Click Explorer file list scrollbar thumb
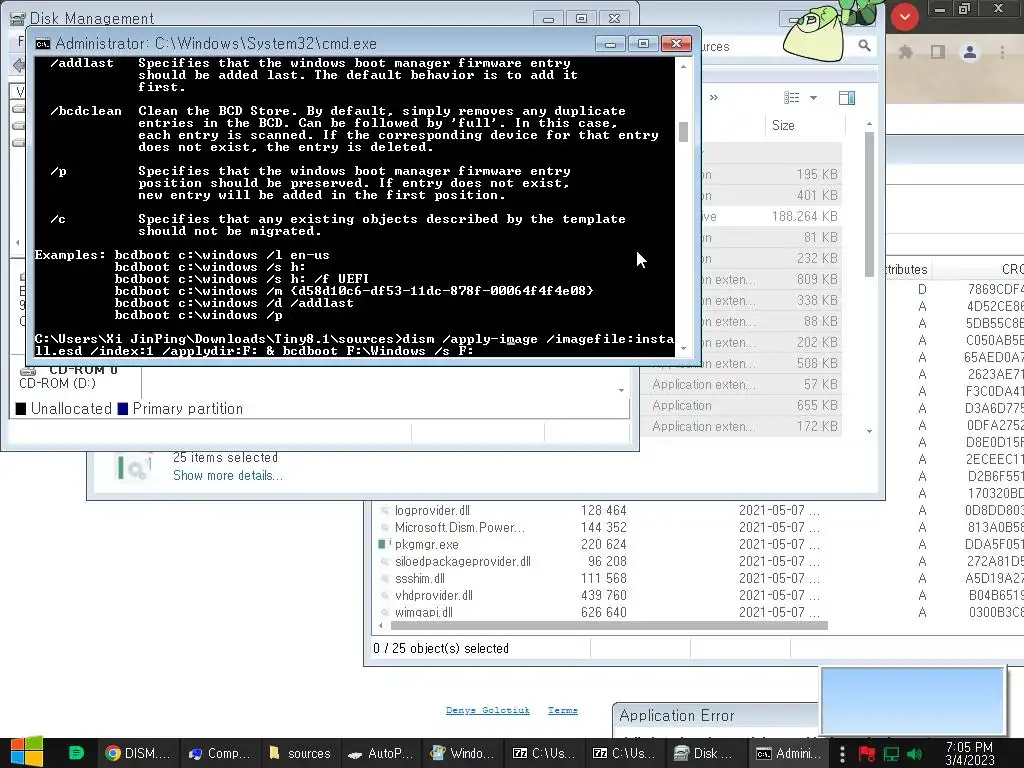 click(x=869, y=204)
